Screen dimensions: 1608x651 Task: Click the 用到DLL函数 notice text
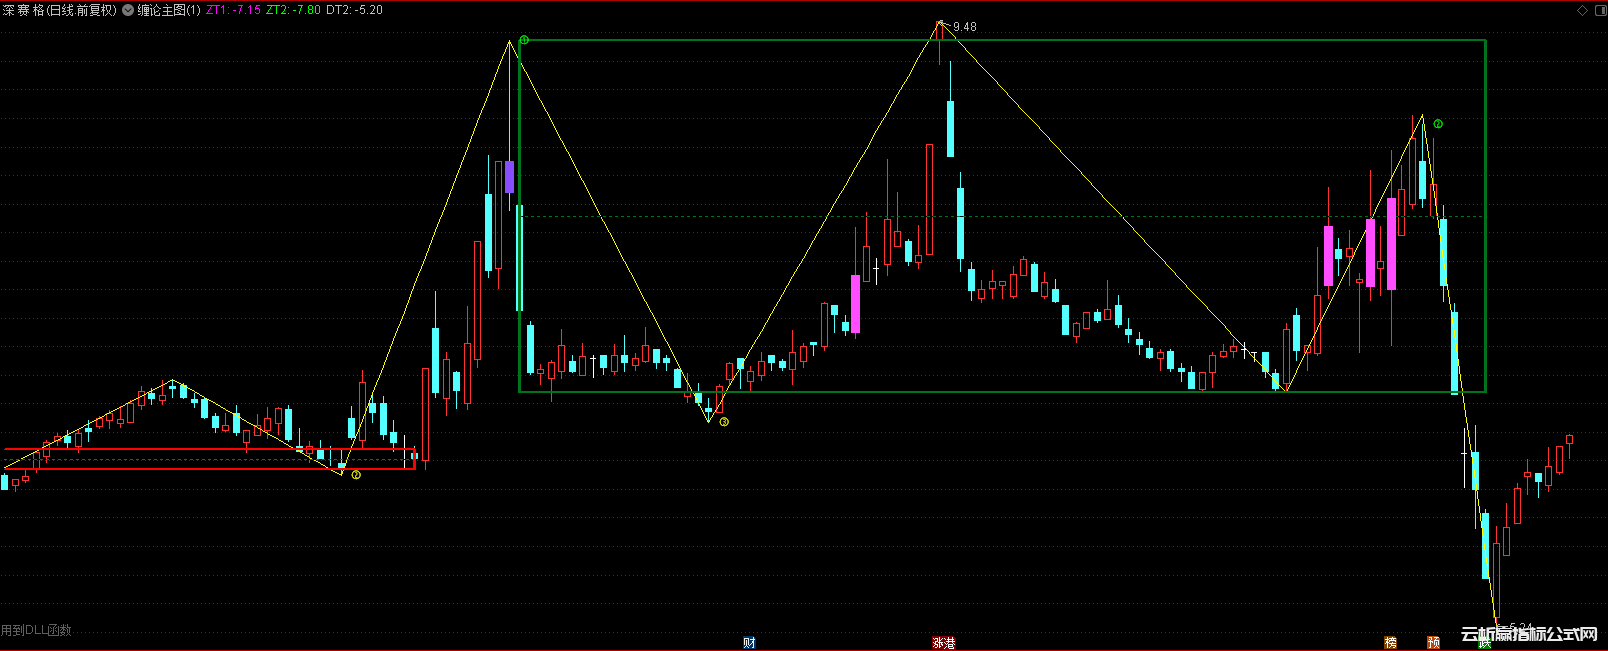point(36,630)
